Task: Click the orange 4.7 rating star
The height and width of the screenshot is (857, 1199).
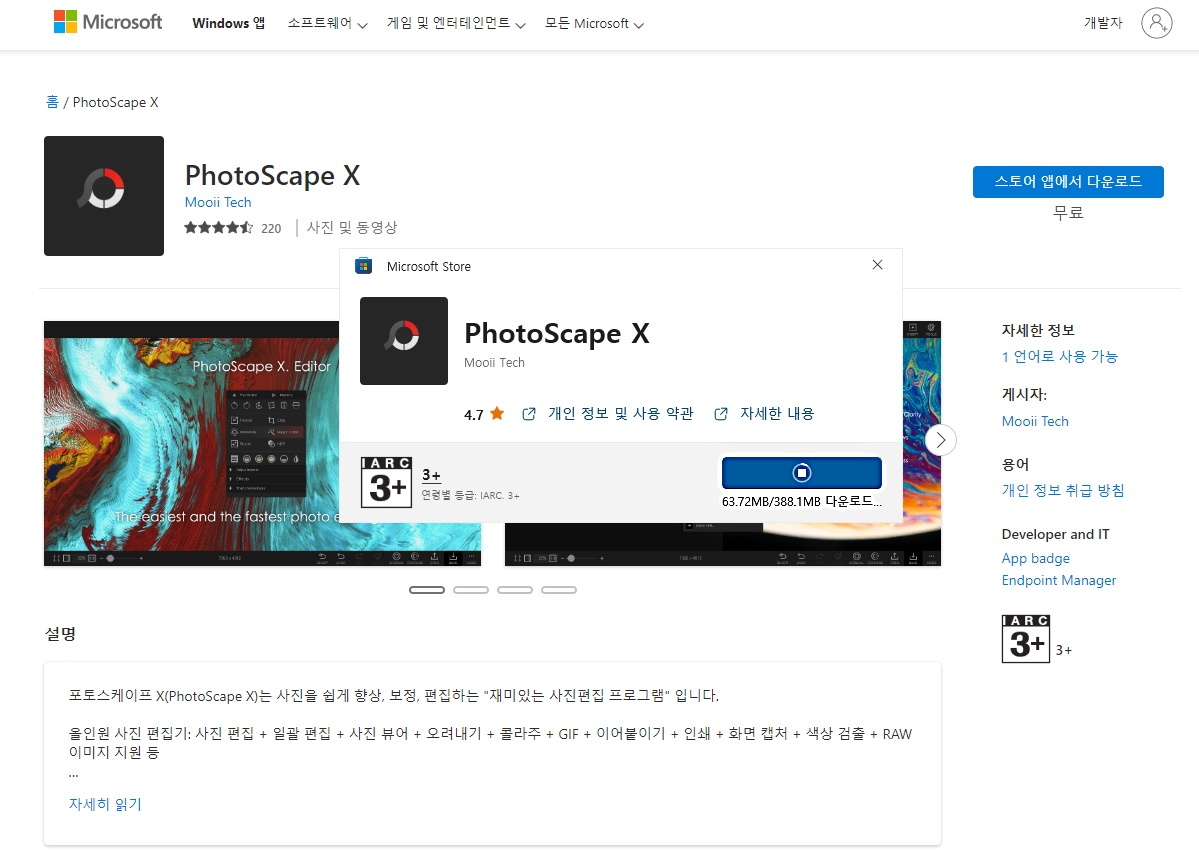Action: [x=497, y=414]
